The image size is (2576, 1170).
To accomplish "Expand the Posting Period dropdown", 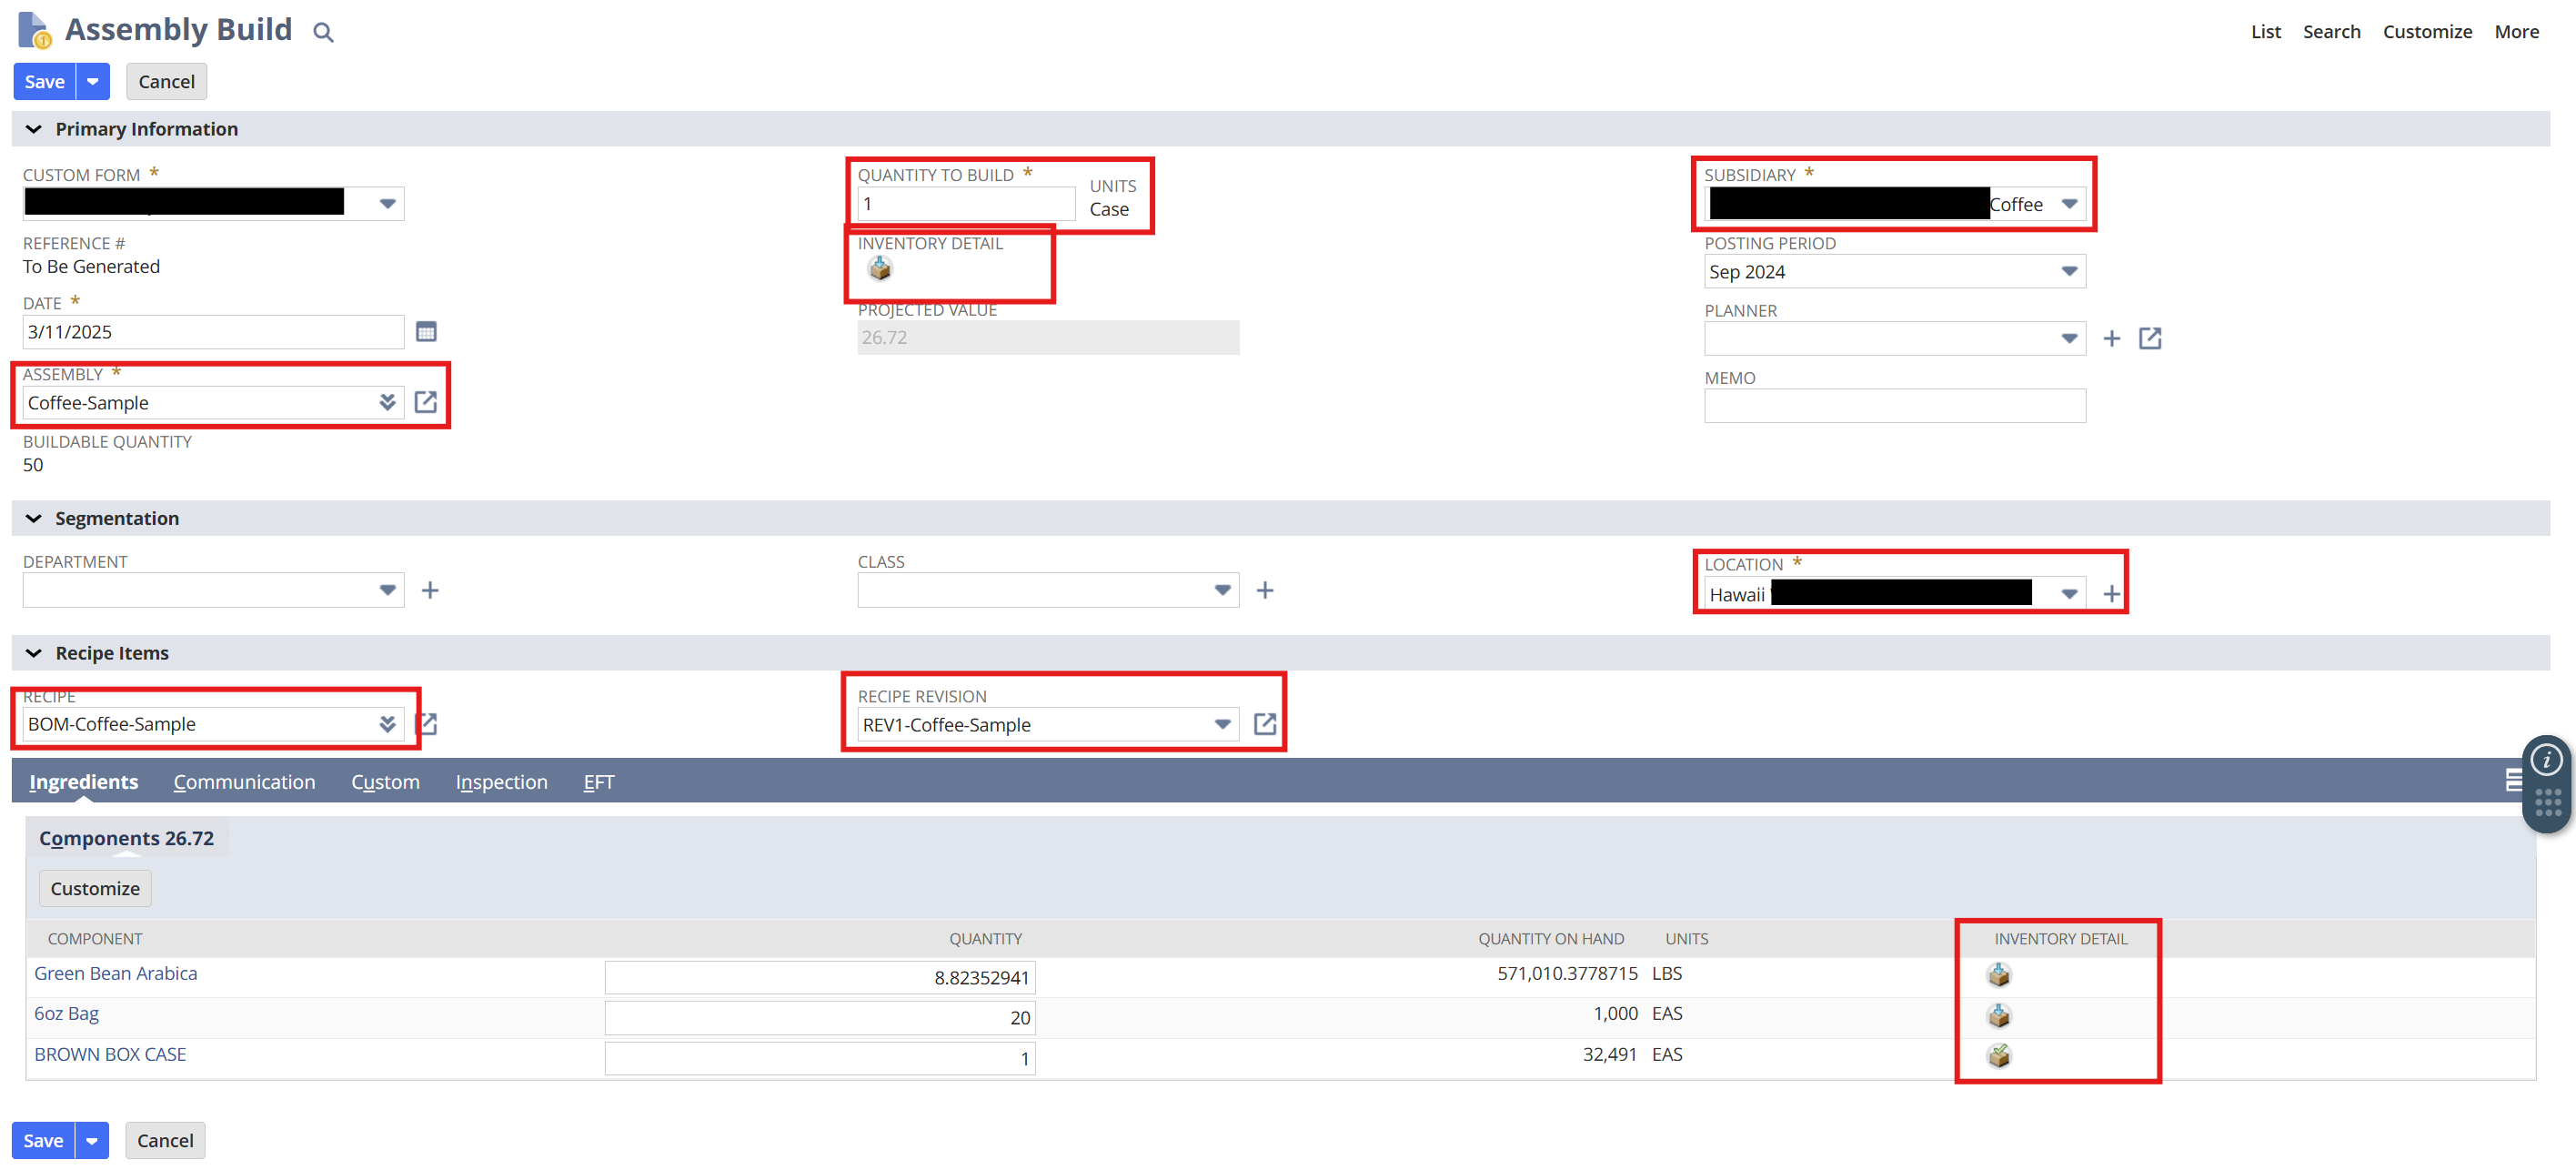I will (x=2068, y=272).
